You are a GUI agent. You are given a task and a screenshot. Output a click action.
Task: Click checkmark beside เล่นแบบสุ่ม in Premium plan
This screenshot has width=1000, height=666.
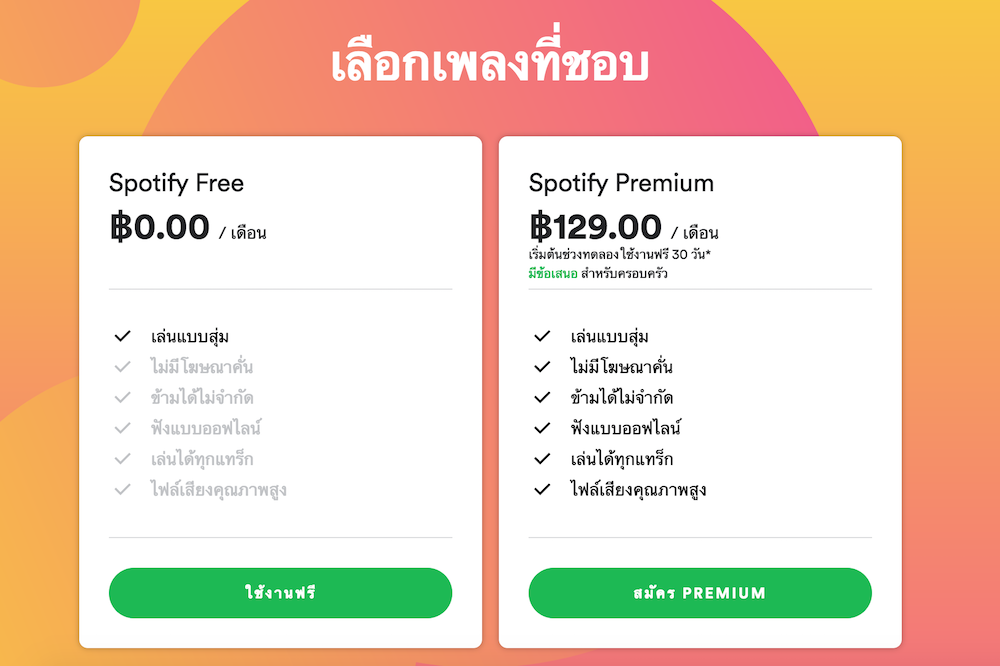tap(543, 336)
